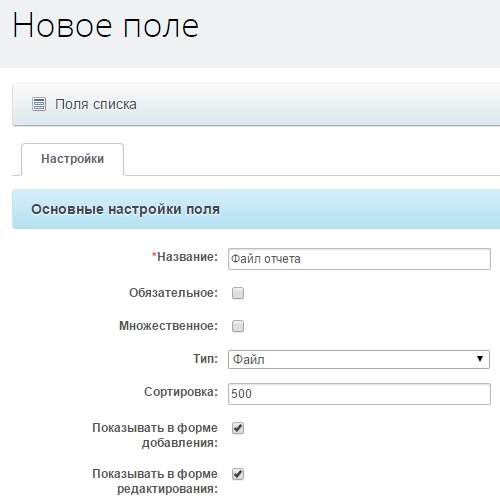Click the Сортировка field with 500

pos(359,394)
